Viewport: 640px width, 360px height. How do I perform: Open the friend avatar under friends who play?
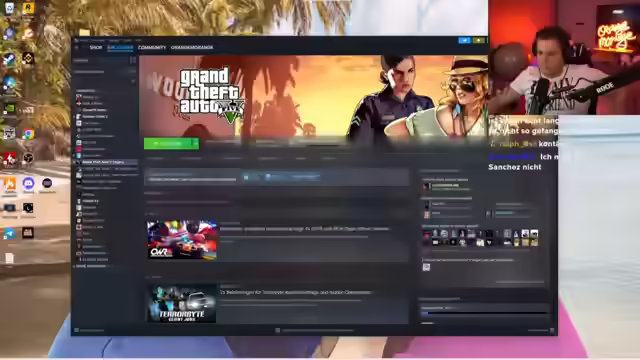click(x=426, y=187)
